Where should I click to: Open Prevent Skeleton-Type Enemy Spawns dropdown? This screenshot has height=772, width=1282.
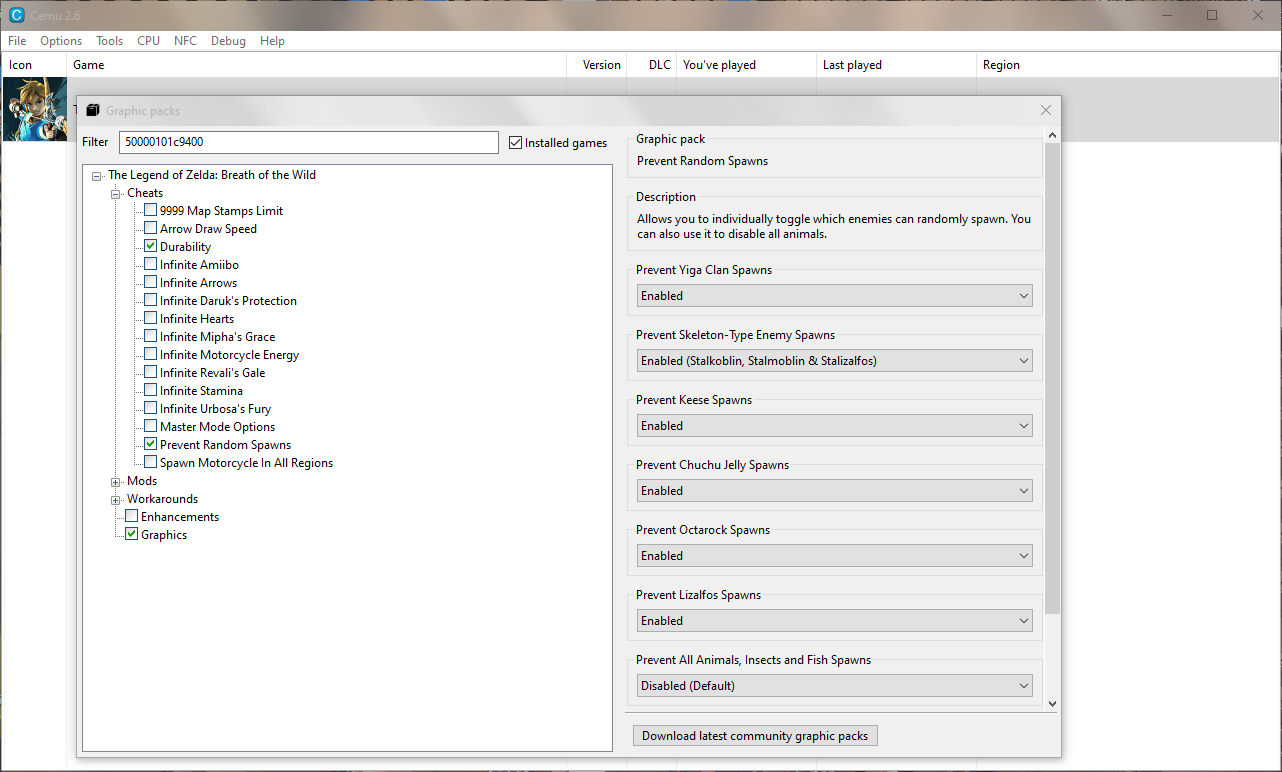[x=835, y=361]
